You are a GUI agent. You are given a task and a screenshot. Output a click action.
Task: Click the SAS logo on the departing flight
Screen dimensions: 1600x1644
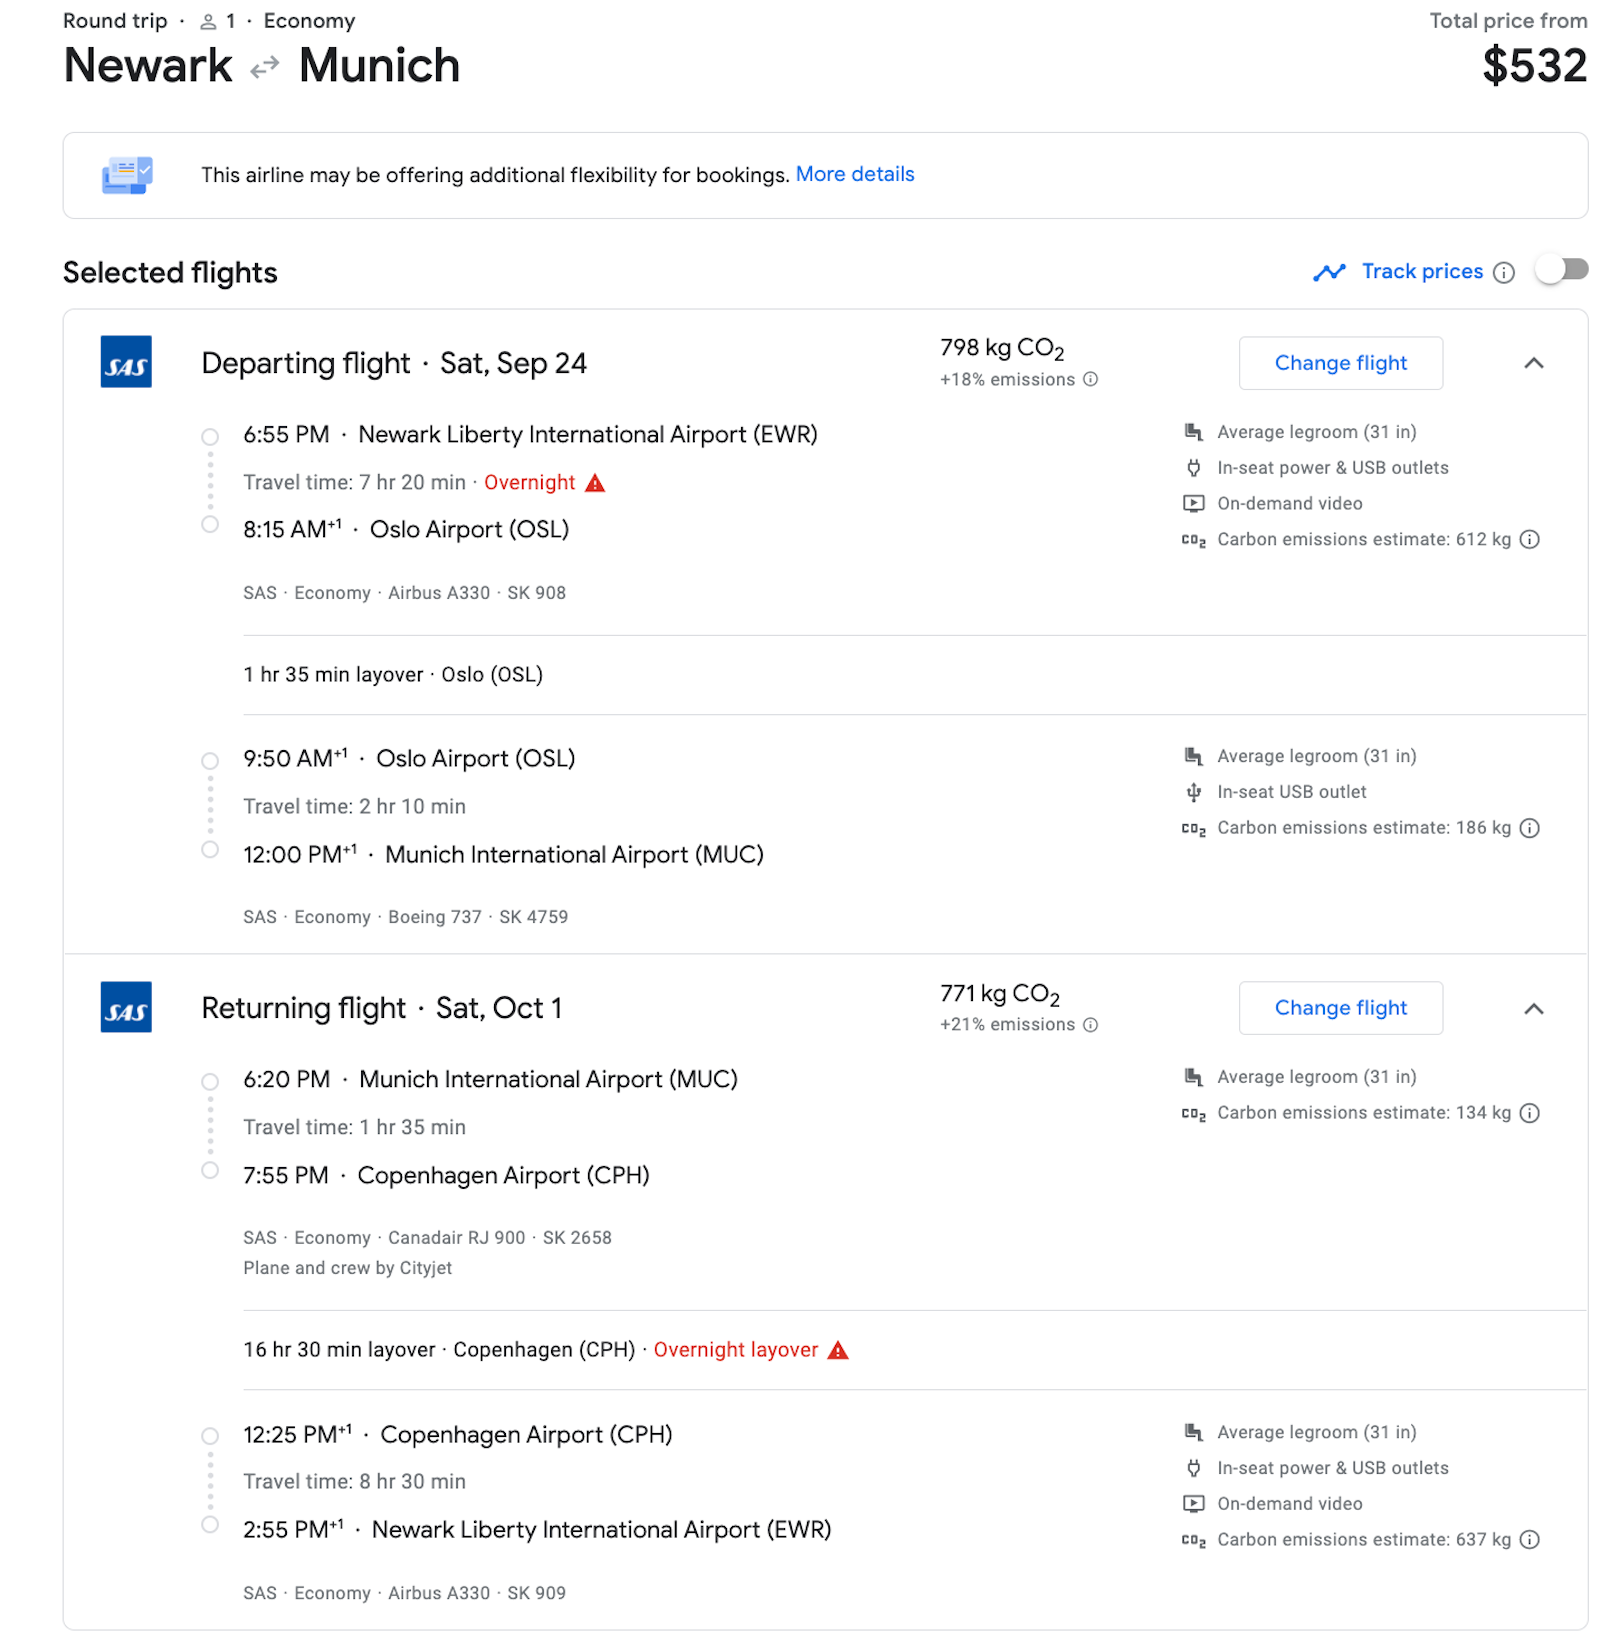(x=126, y=363)
